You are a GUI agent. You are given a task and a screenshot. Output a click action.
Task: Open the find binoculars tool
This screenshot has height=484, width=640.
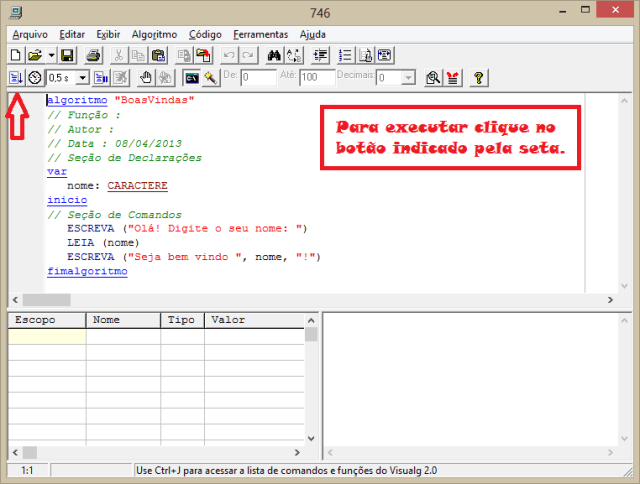click(274, 55)
